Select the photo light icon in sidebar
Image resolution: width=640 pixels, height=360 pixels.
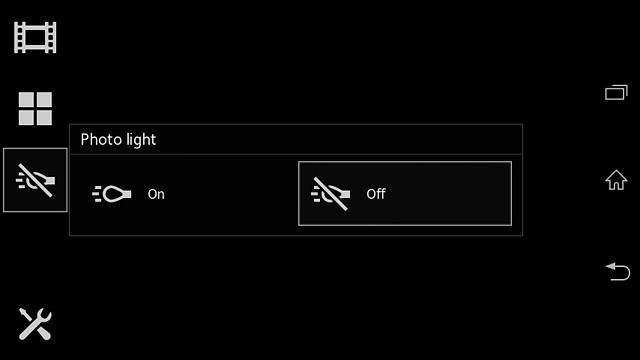(35, 180)
